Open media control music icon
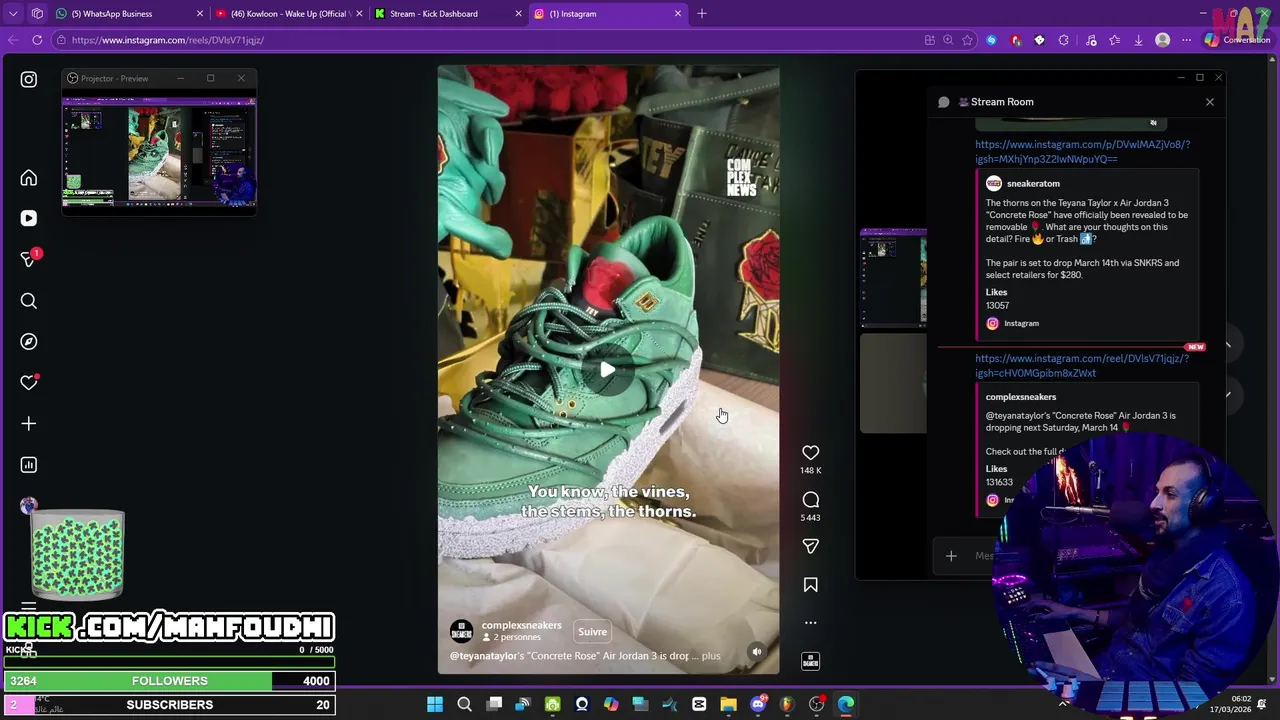 click(x=1090, y=40)
